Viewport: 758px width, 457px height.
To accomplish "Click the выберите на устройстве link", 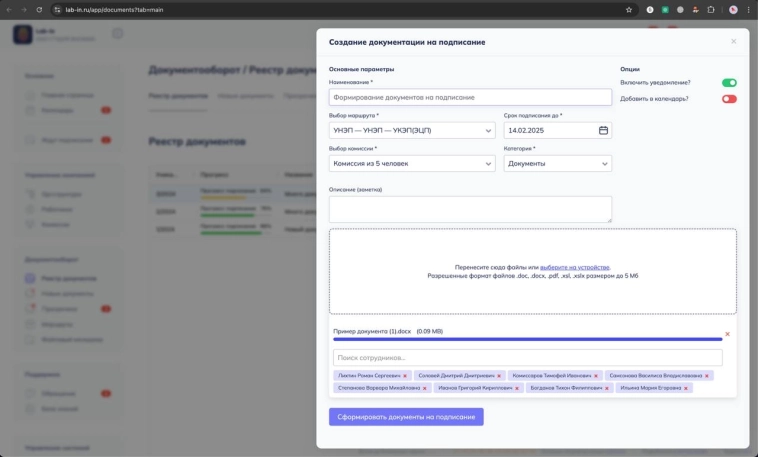I will coord(574,267).
